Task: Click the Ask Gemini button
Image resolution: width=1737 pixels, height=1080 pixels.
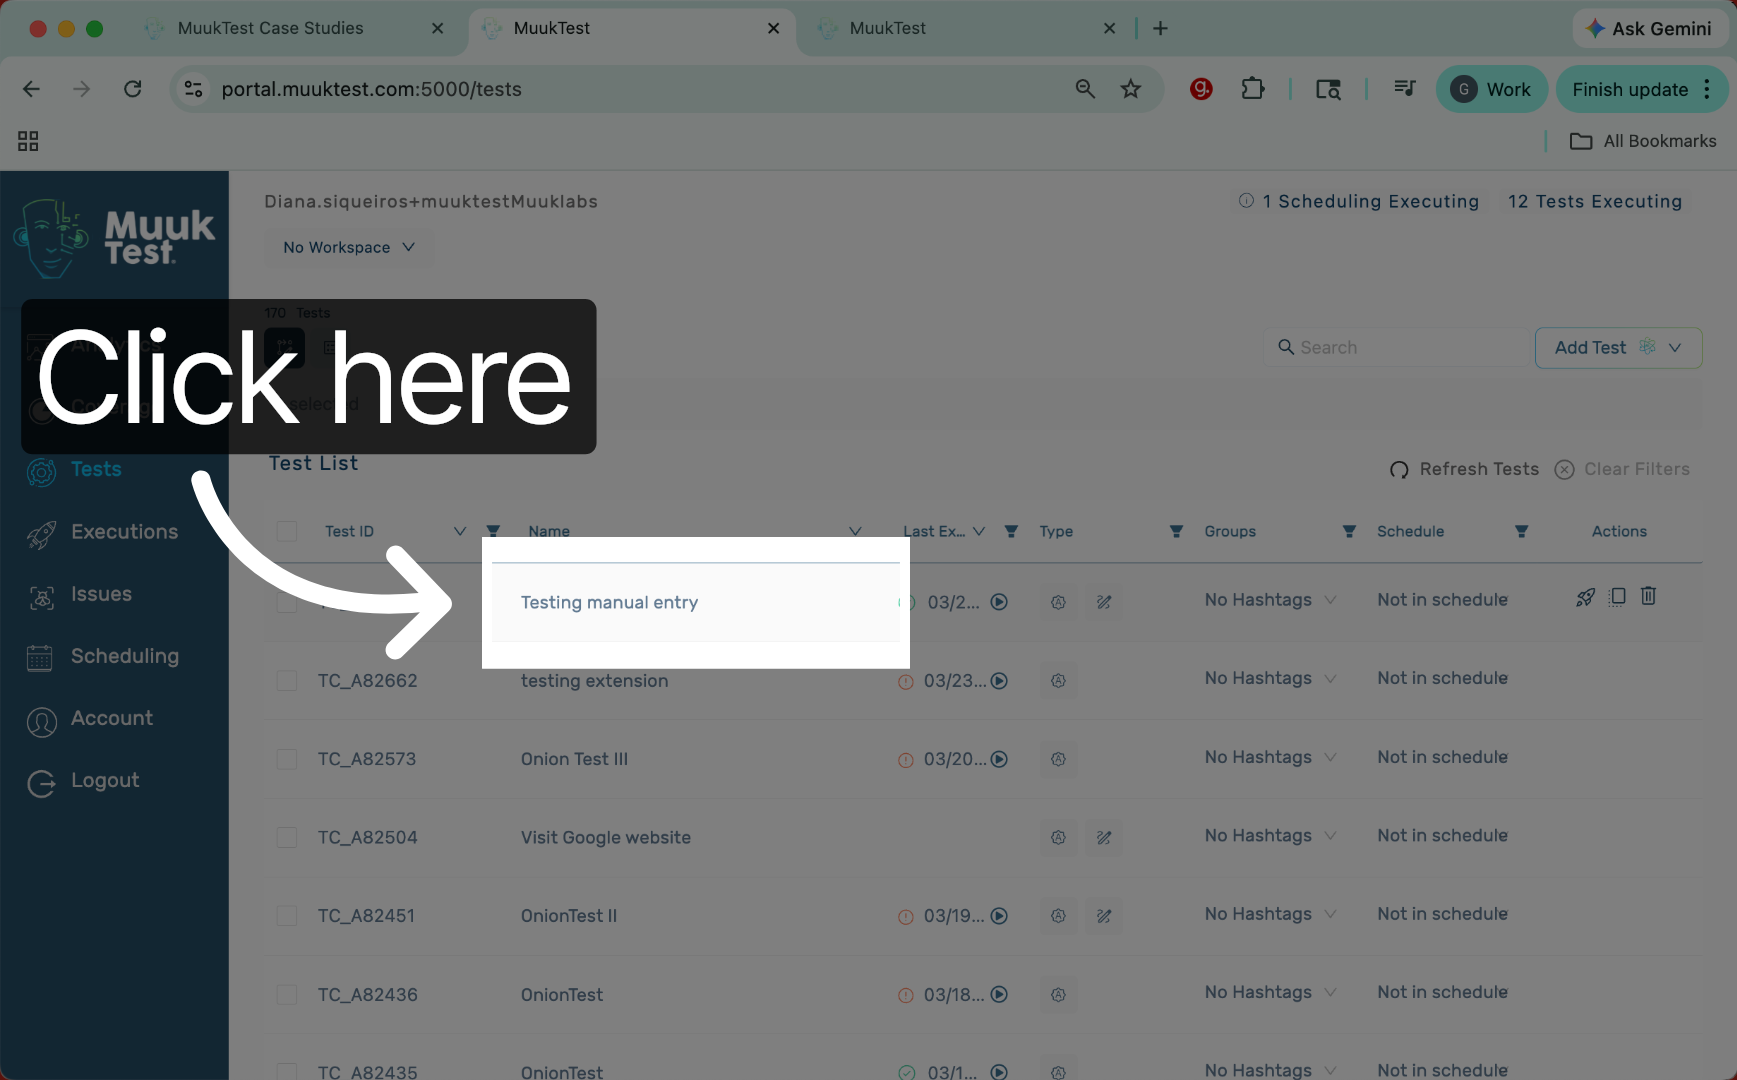Action: click(1649, 28)
